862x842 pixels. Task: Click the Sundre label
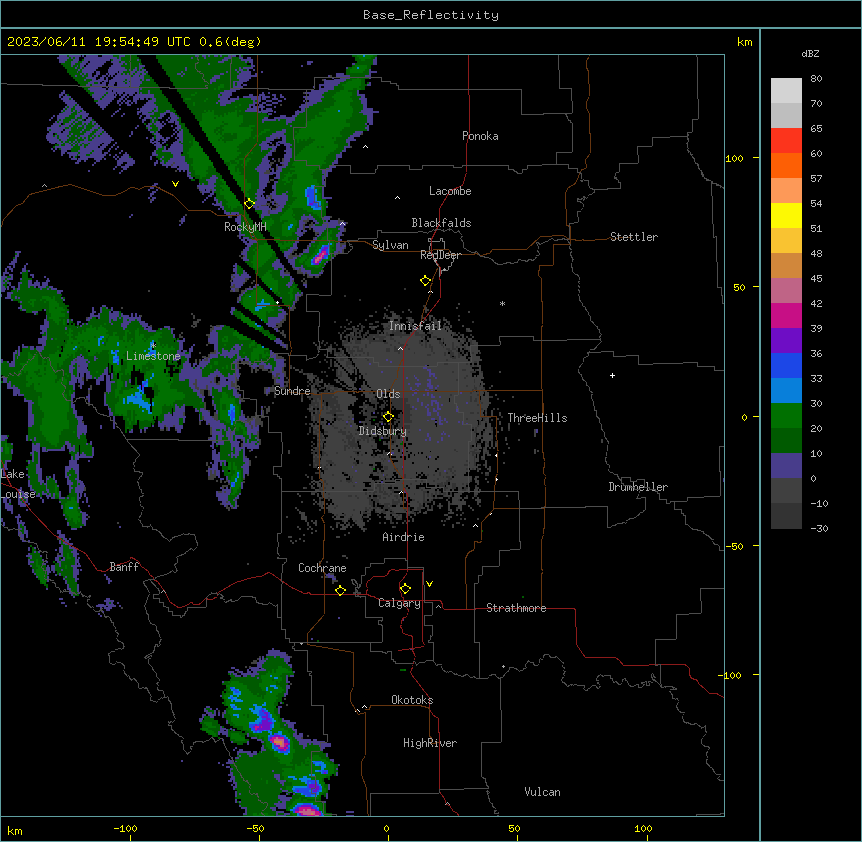point(292,391)
